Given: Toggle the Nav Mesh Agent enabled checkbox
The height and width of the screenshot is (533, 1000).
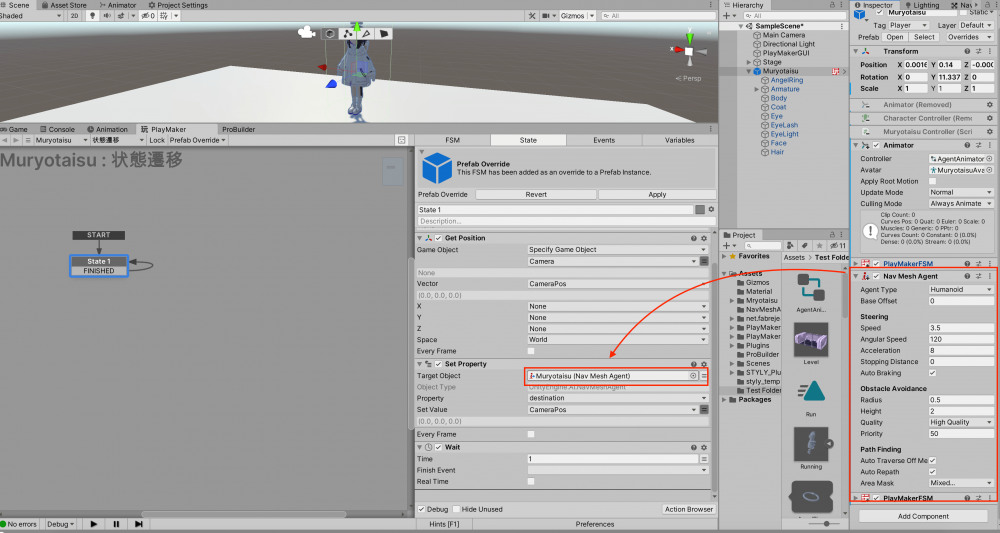Looking at the screenshot, I should click(x=876, y=276).
